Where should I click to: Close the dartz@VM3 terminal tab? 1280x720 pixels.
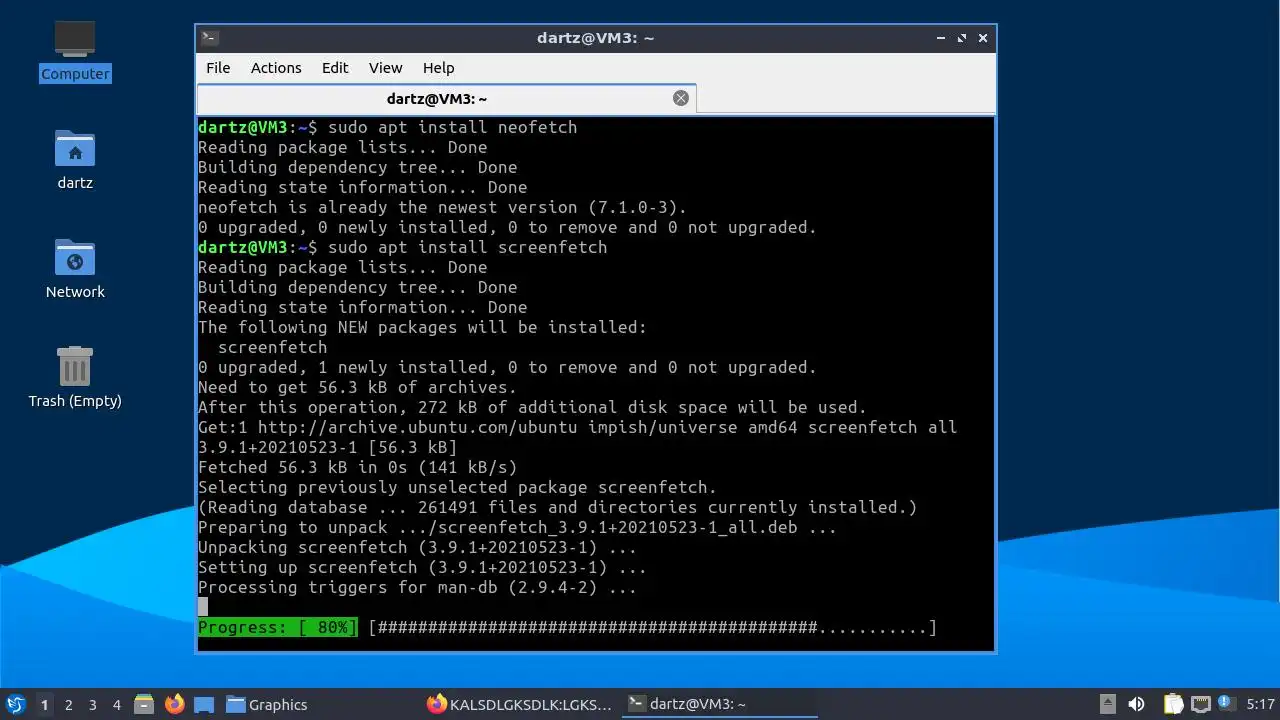681,98
